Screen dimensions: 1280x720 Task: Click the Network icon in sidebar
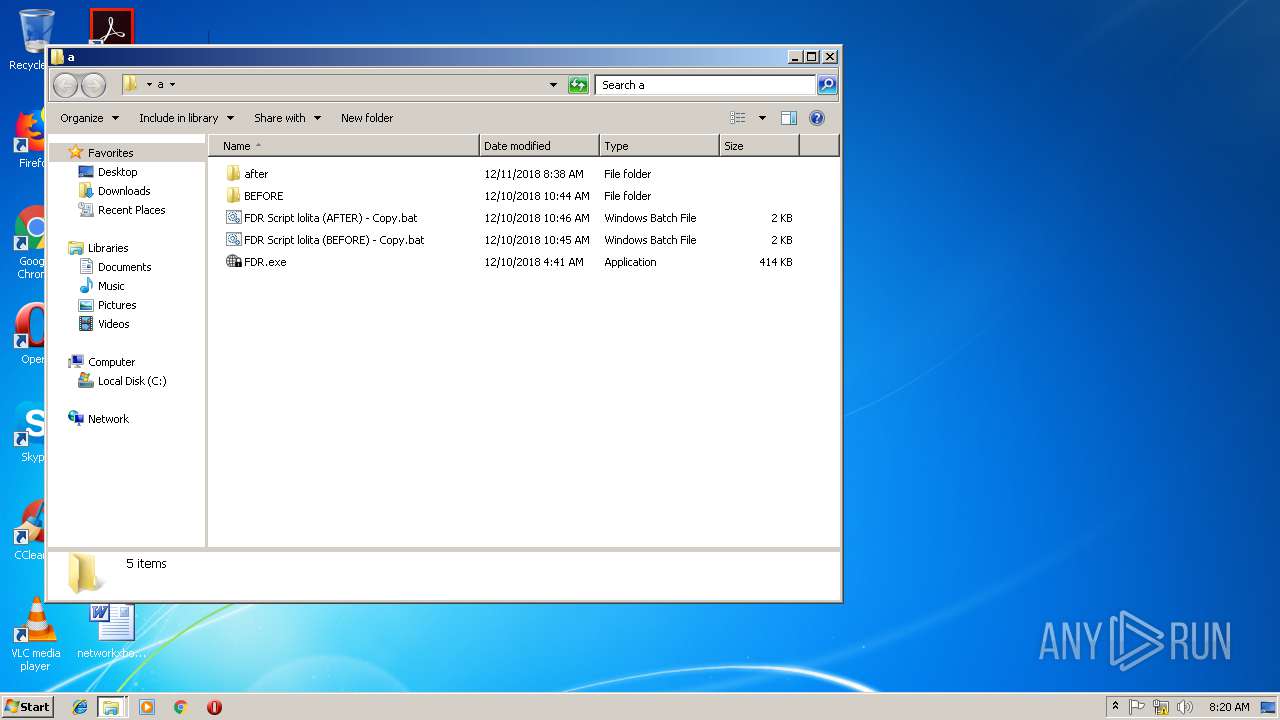click(76, 419)
